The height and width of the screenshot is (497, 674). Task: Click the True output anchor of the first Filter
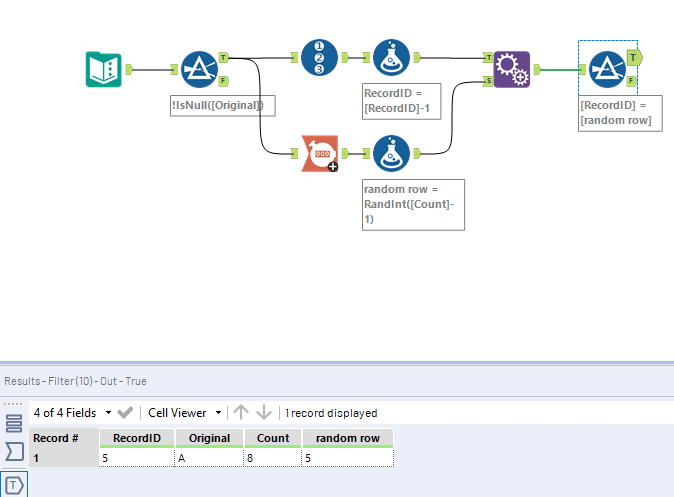click(x=224, y=57)
